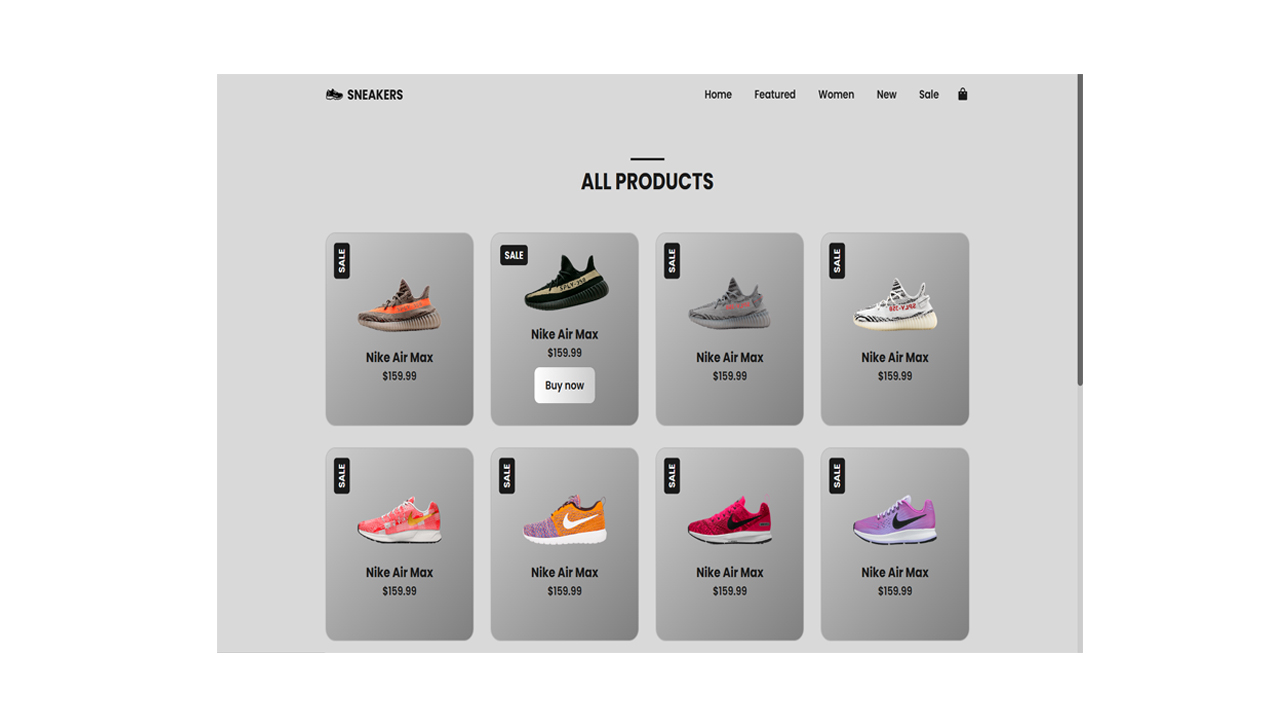The height and width of the screenshot is (720, 1270).
Task: Select the black Yeezy sneaker image
Action: 566,283
